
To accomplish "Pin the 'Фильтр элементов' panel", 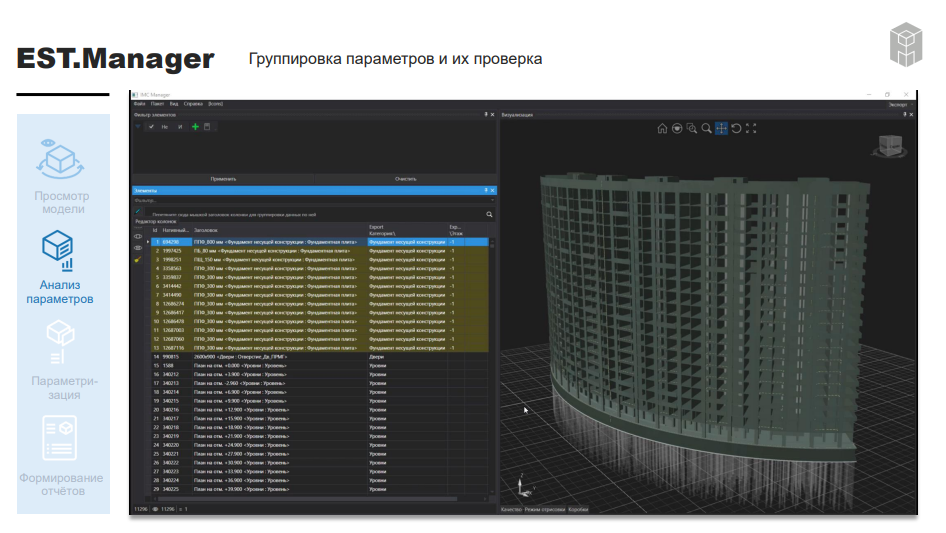I will (x=486, y=115).
